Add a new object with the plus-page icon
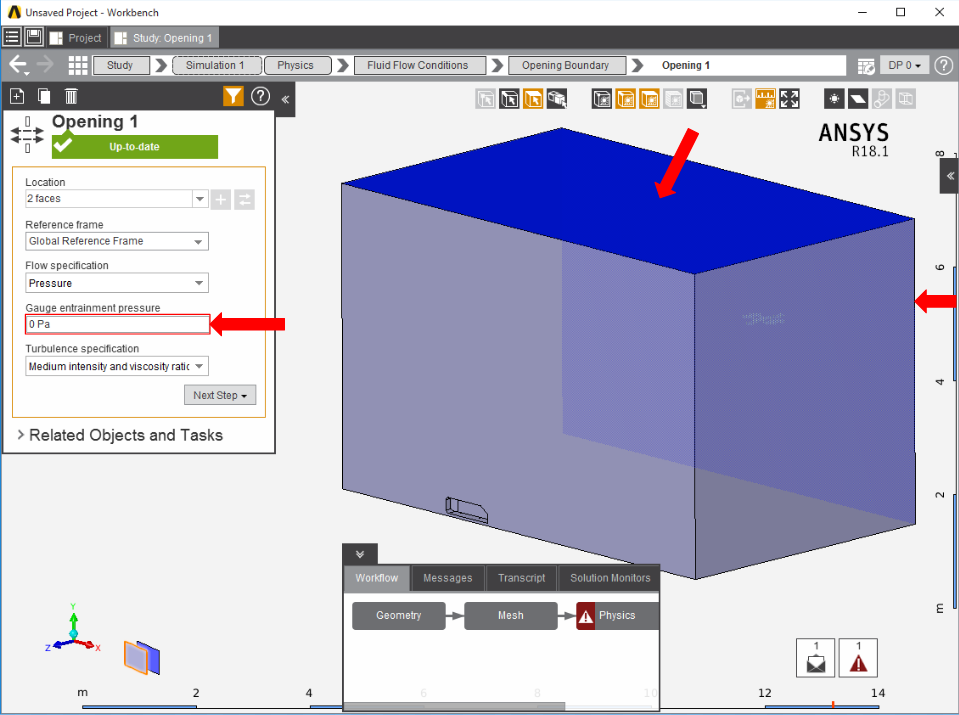959x715 pixels. (x=17, y=96)
